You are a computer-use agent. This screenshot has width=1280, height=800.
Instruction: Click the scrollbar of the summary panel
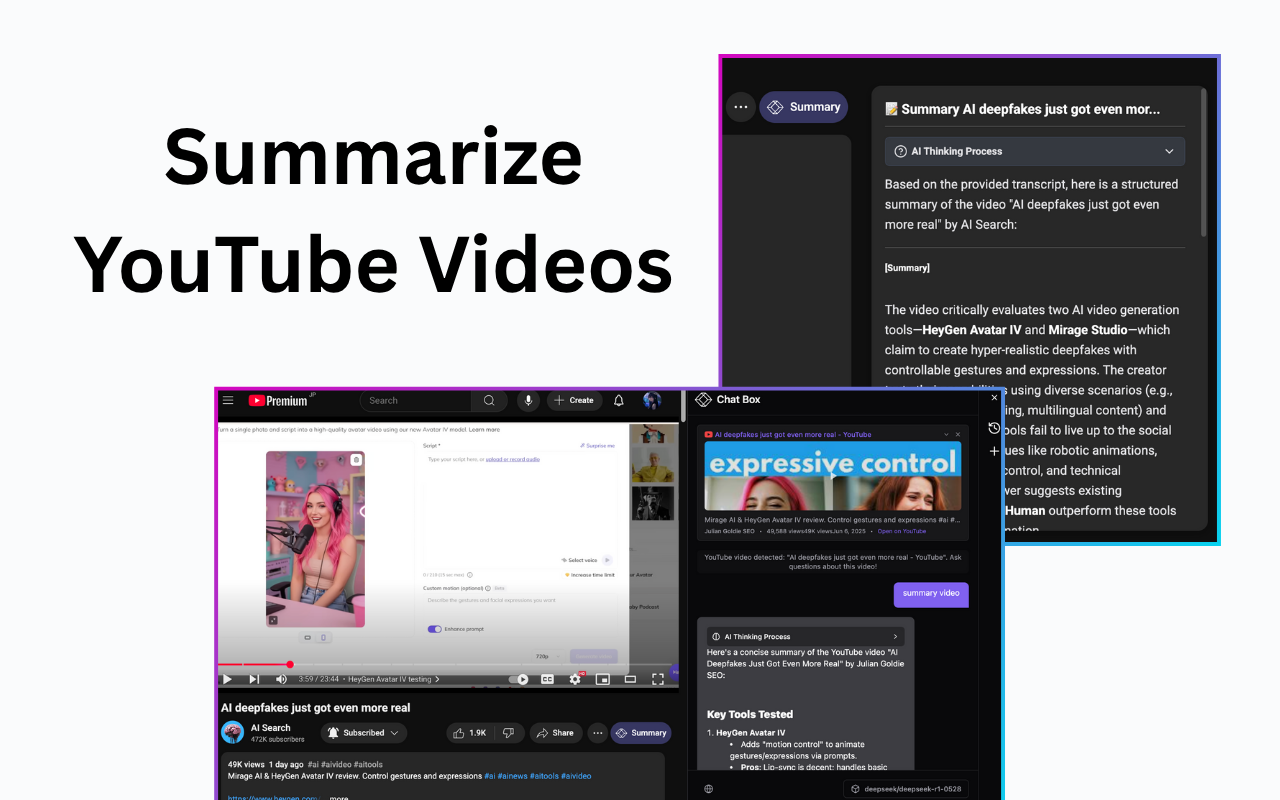pyautogui.click(x=1204, y=165)
